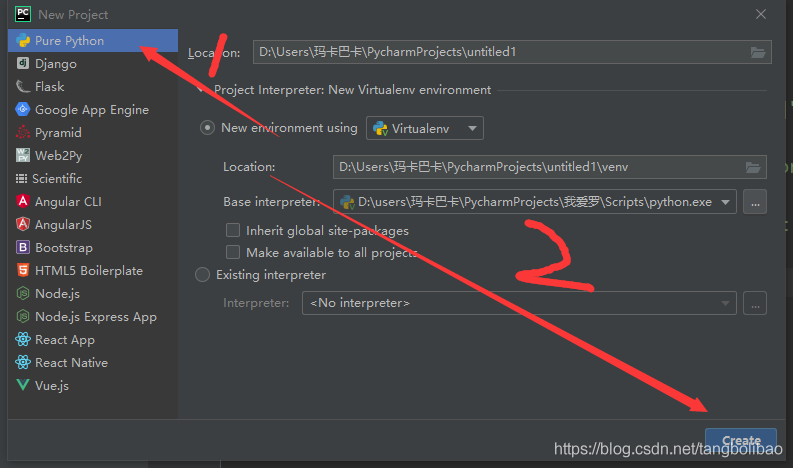Click the Scientific project icon
793x468 pixels.
(21, 179)
